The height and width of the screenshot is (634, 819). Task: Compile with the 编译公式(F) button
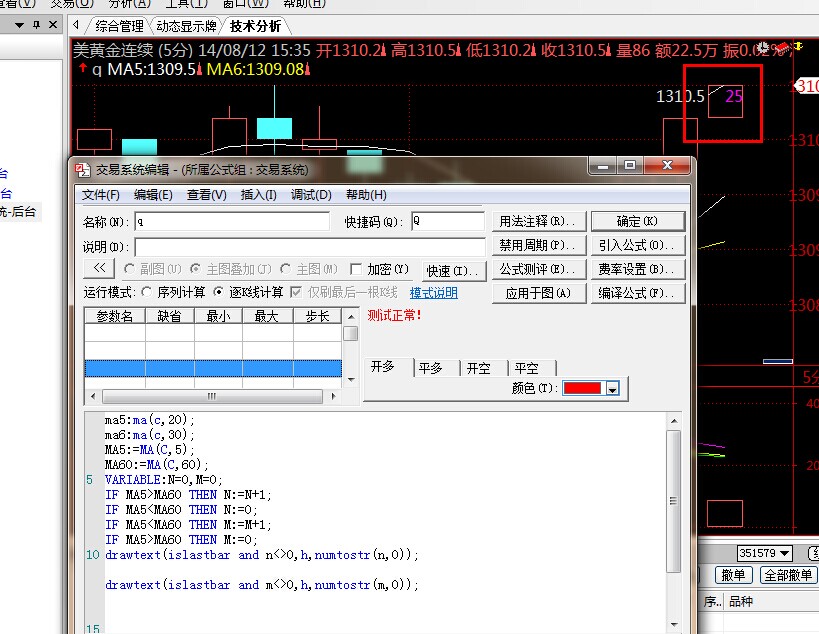[638, 293]
